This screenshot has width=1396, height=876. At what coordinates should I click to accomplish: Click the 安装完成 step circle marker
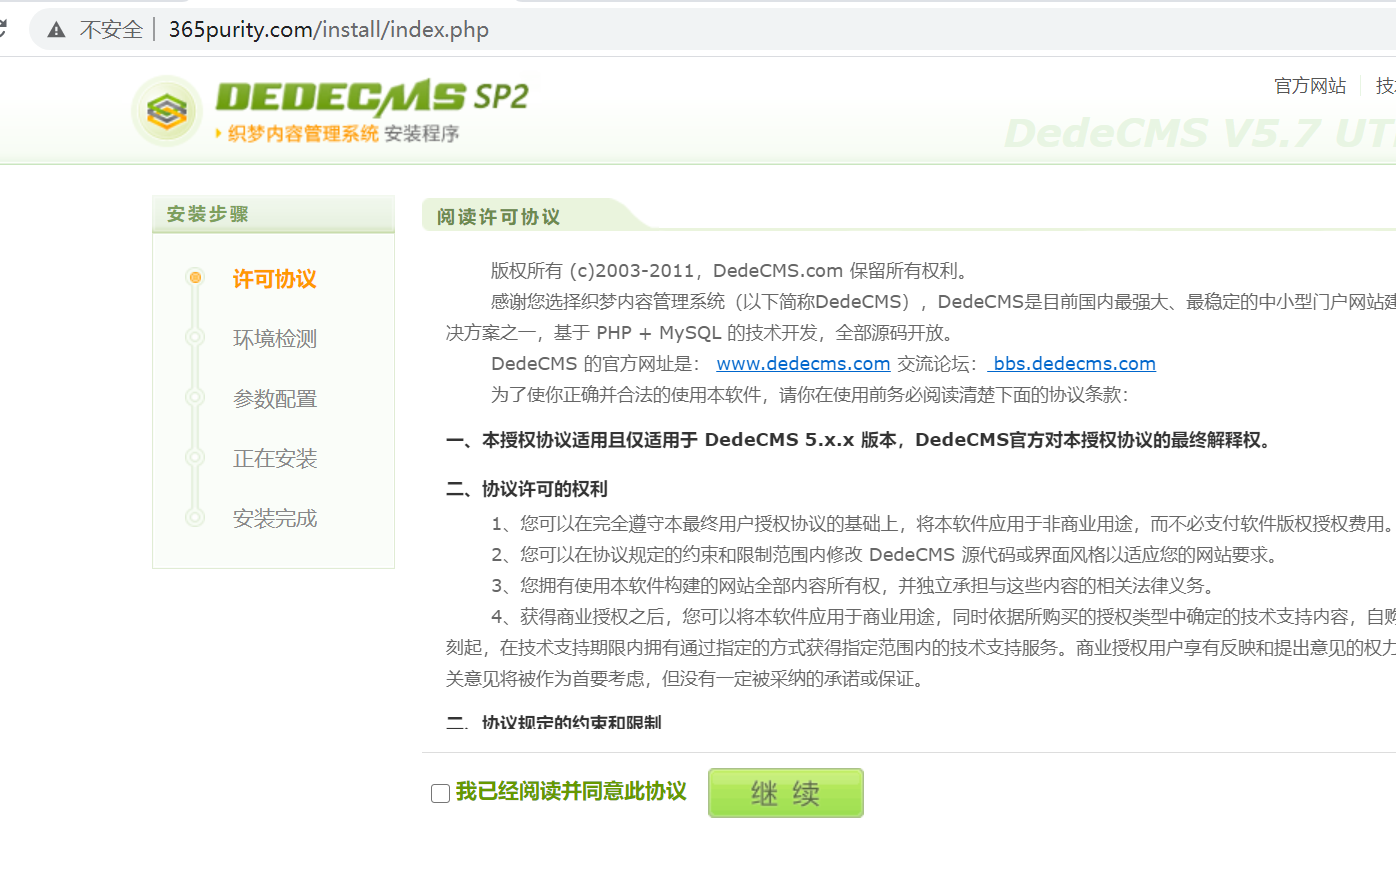[195, 518]
